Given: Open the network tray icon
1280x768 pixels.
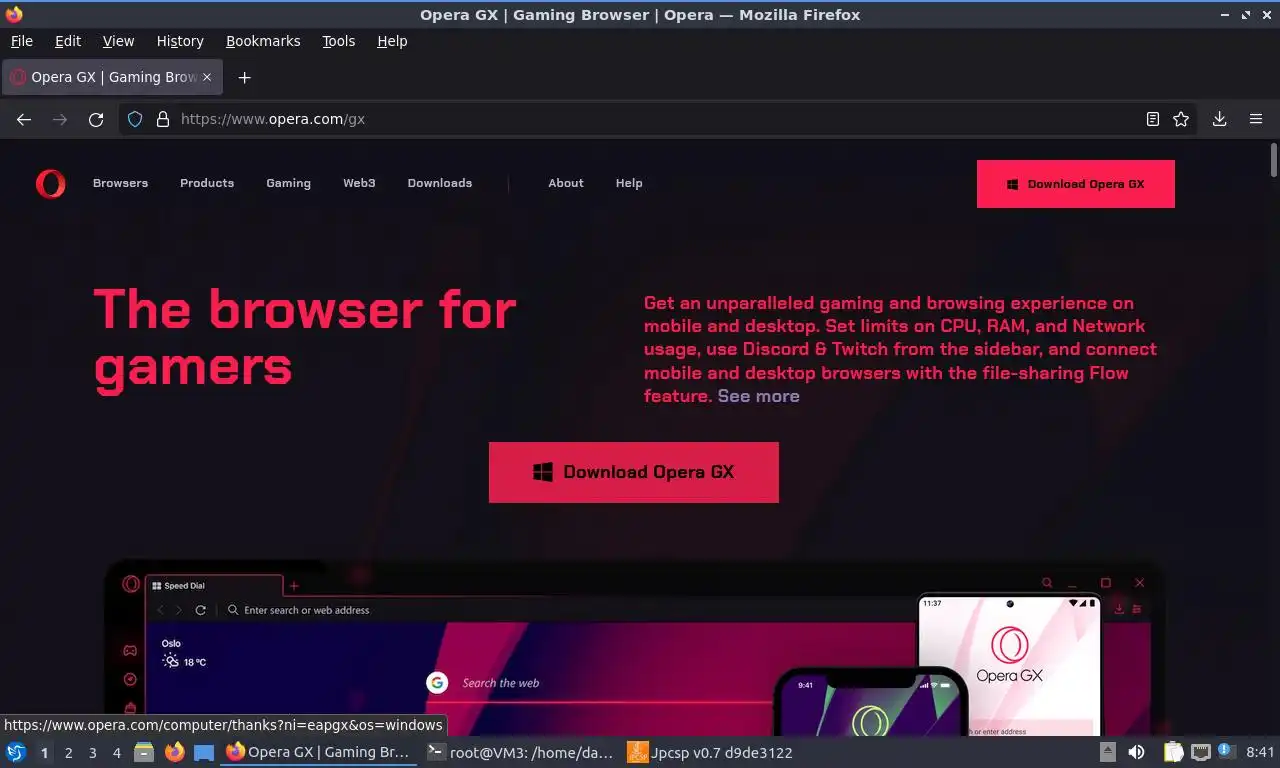Looking at the screenshot, I should (x=1200, y=752).
